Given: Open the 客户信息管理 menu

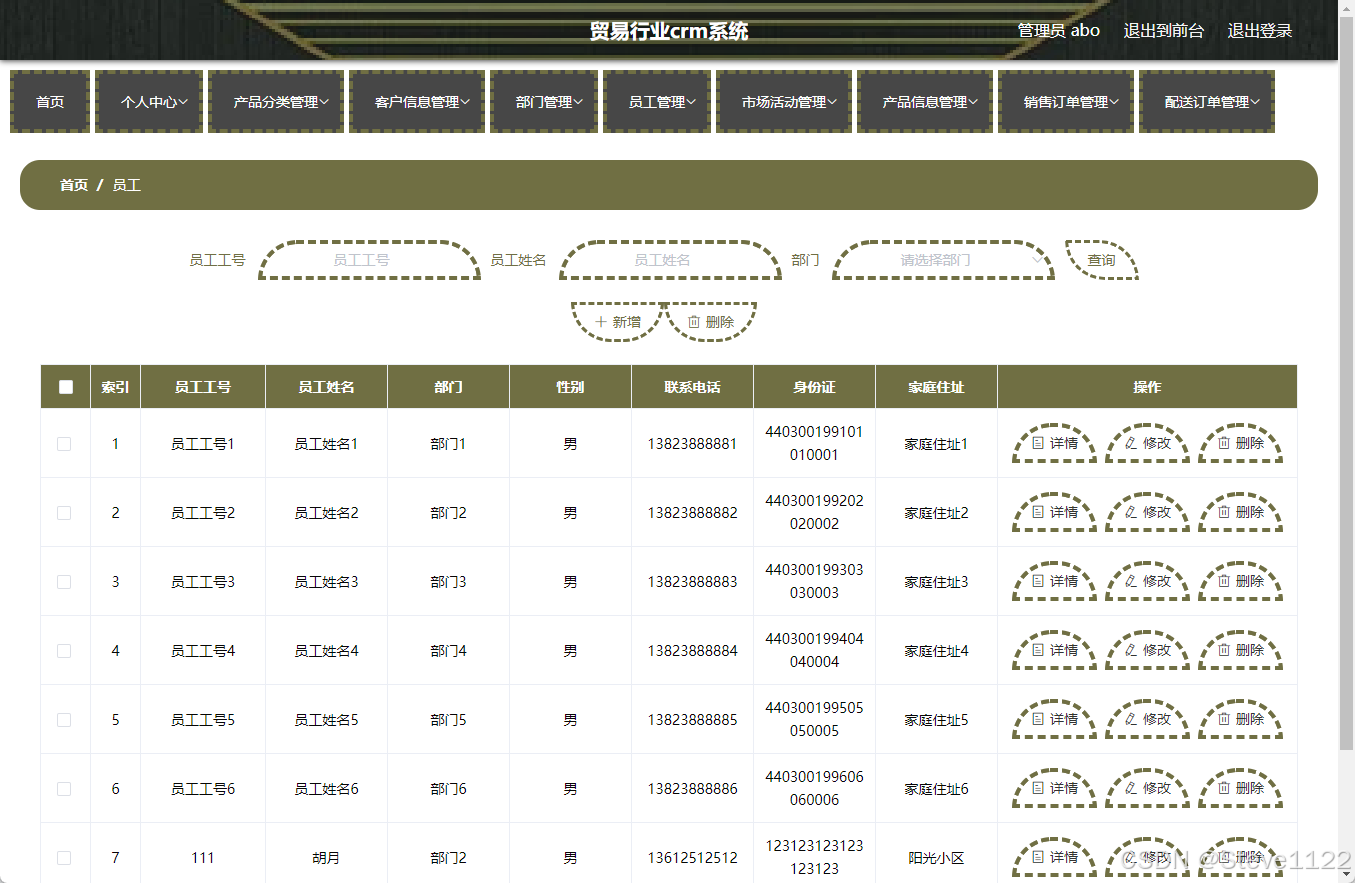Looking at the screenshot, I should point(417,101).
